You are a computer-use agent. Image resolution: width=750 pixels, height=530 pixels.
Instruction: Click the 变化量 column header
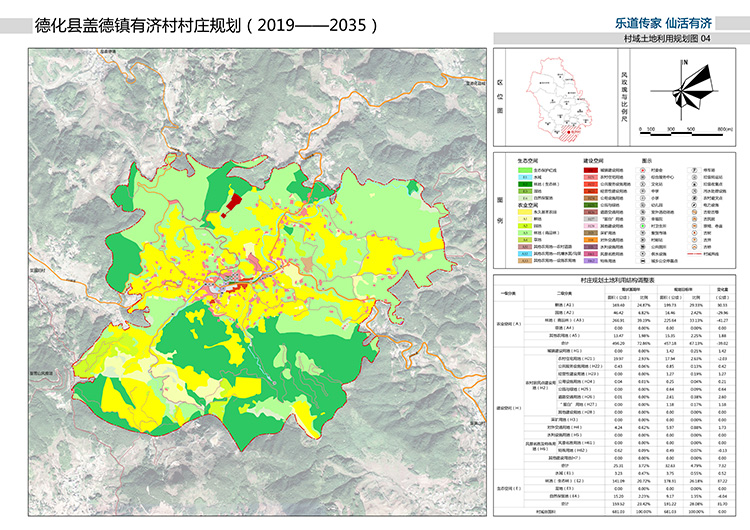coord(723,289)
